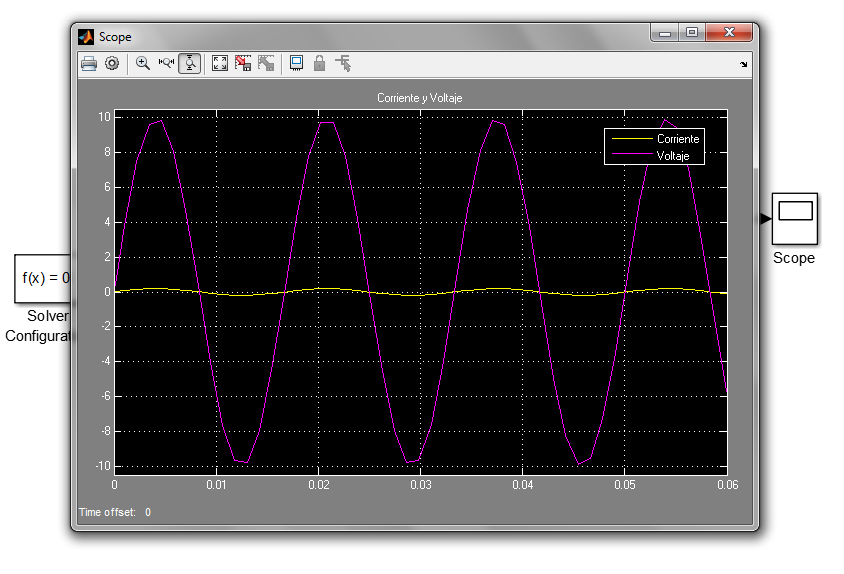The height and width of the screenshot is (574, 844).
Task: Maximize the Scope window
Action: [692, 32]
